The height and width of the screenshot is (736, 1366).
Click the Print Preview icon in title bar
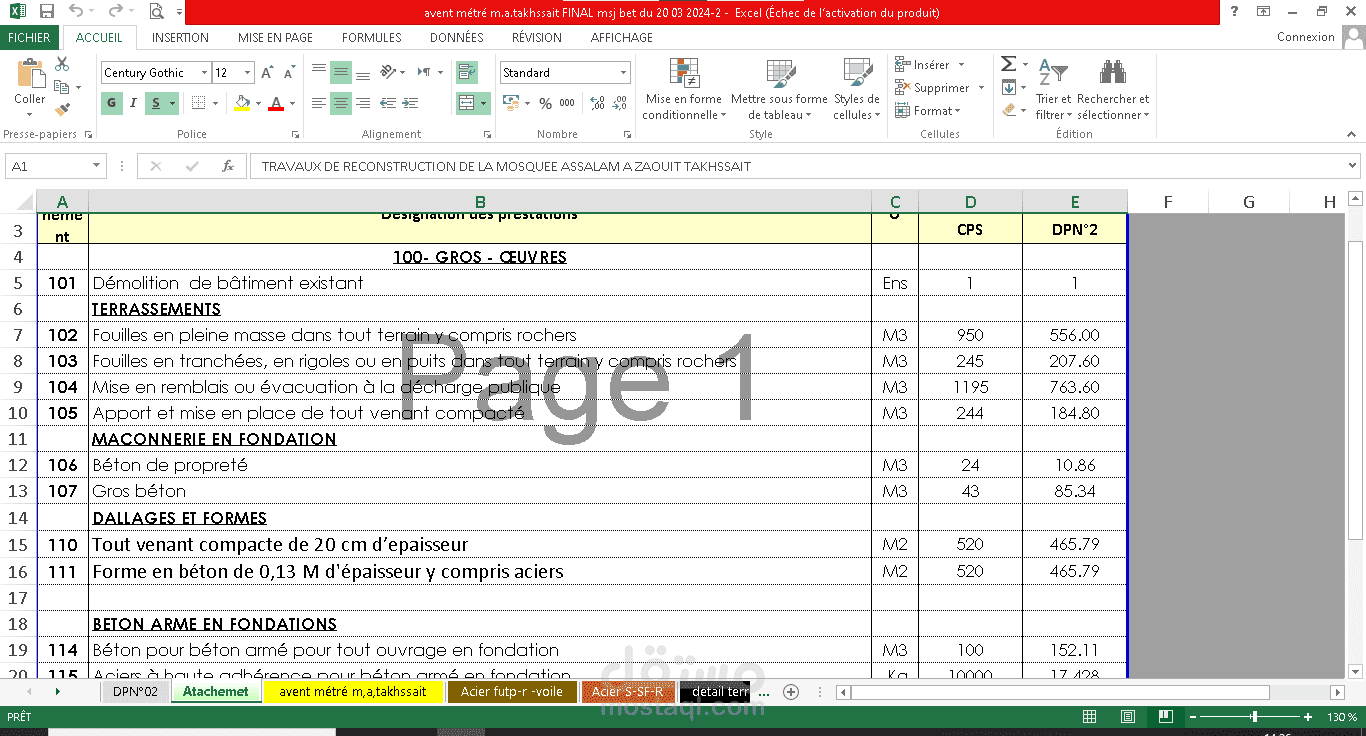(156, 12)
